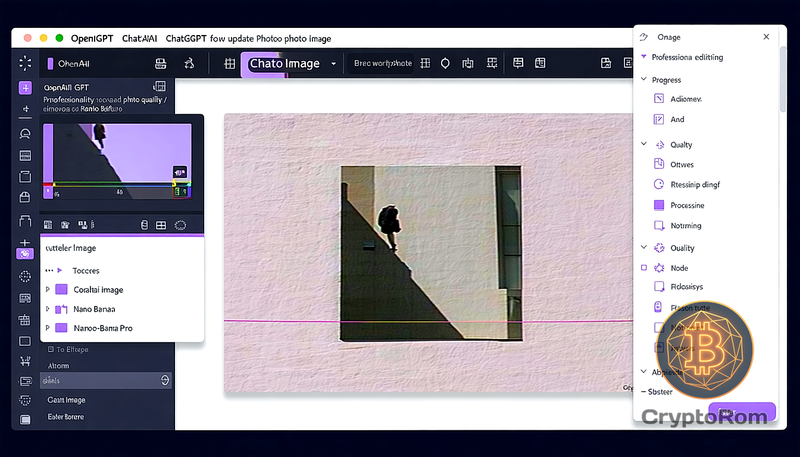Open the bag-shaped icon in the sidebar
The width and height of the screenshot is (800, 457).
[25, 197]
